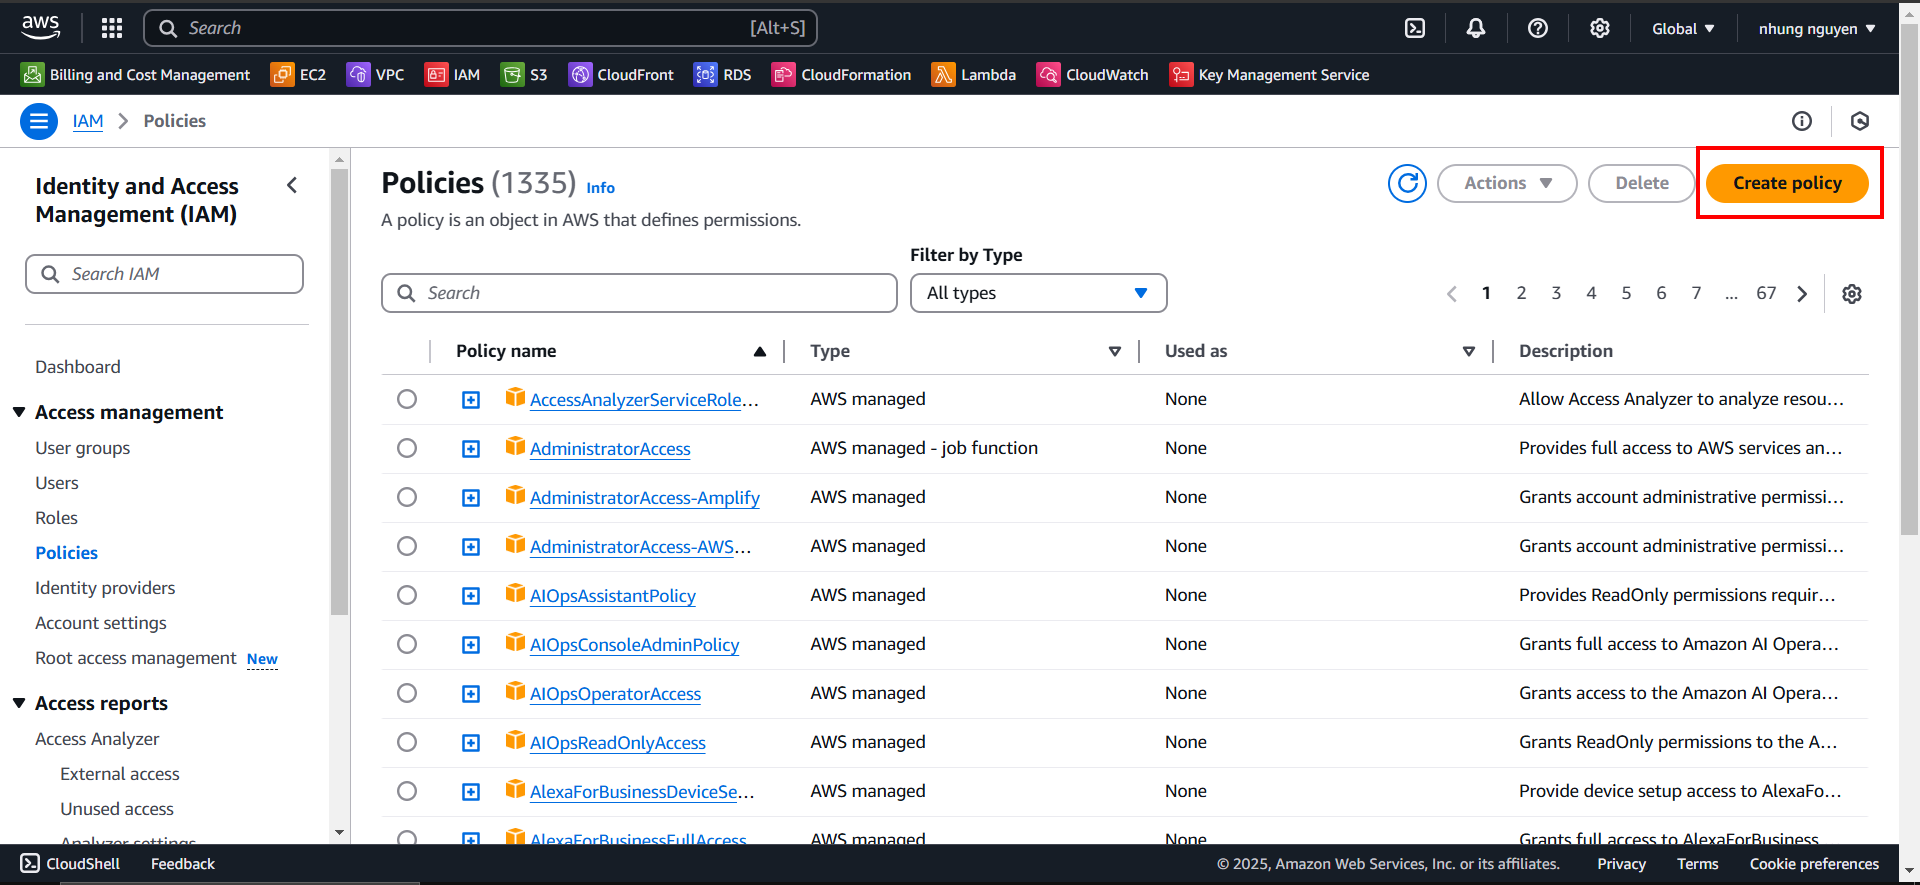Select the AccessAnalyzerServiceRole policy radio button
Image resolution: width=1920 pixels, height=885 pixels.
[407, 399]
